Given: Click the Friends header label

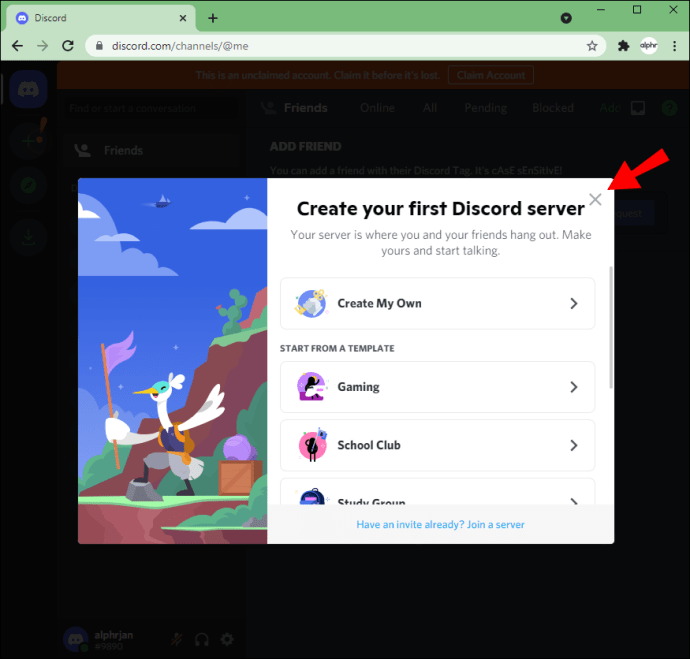Looking at the screenshot, I should pyautogui.click(x=305, y=108).
